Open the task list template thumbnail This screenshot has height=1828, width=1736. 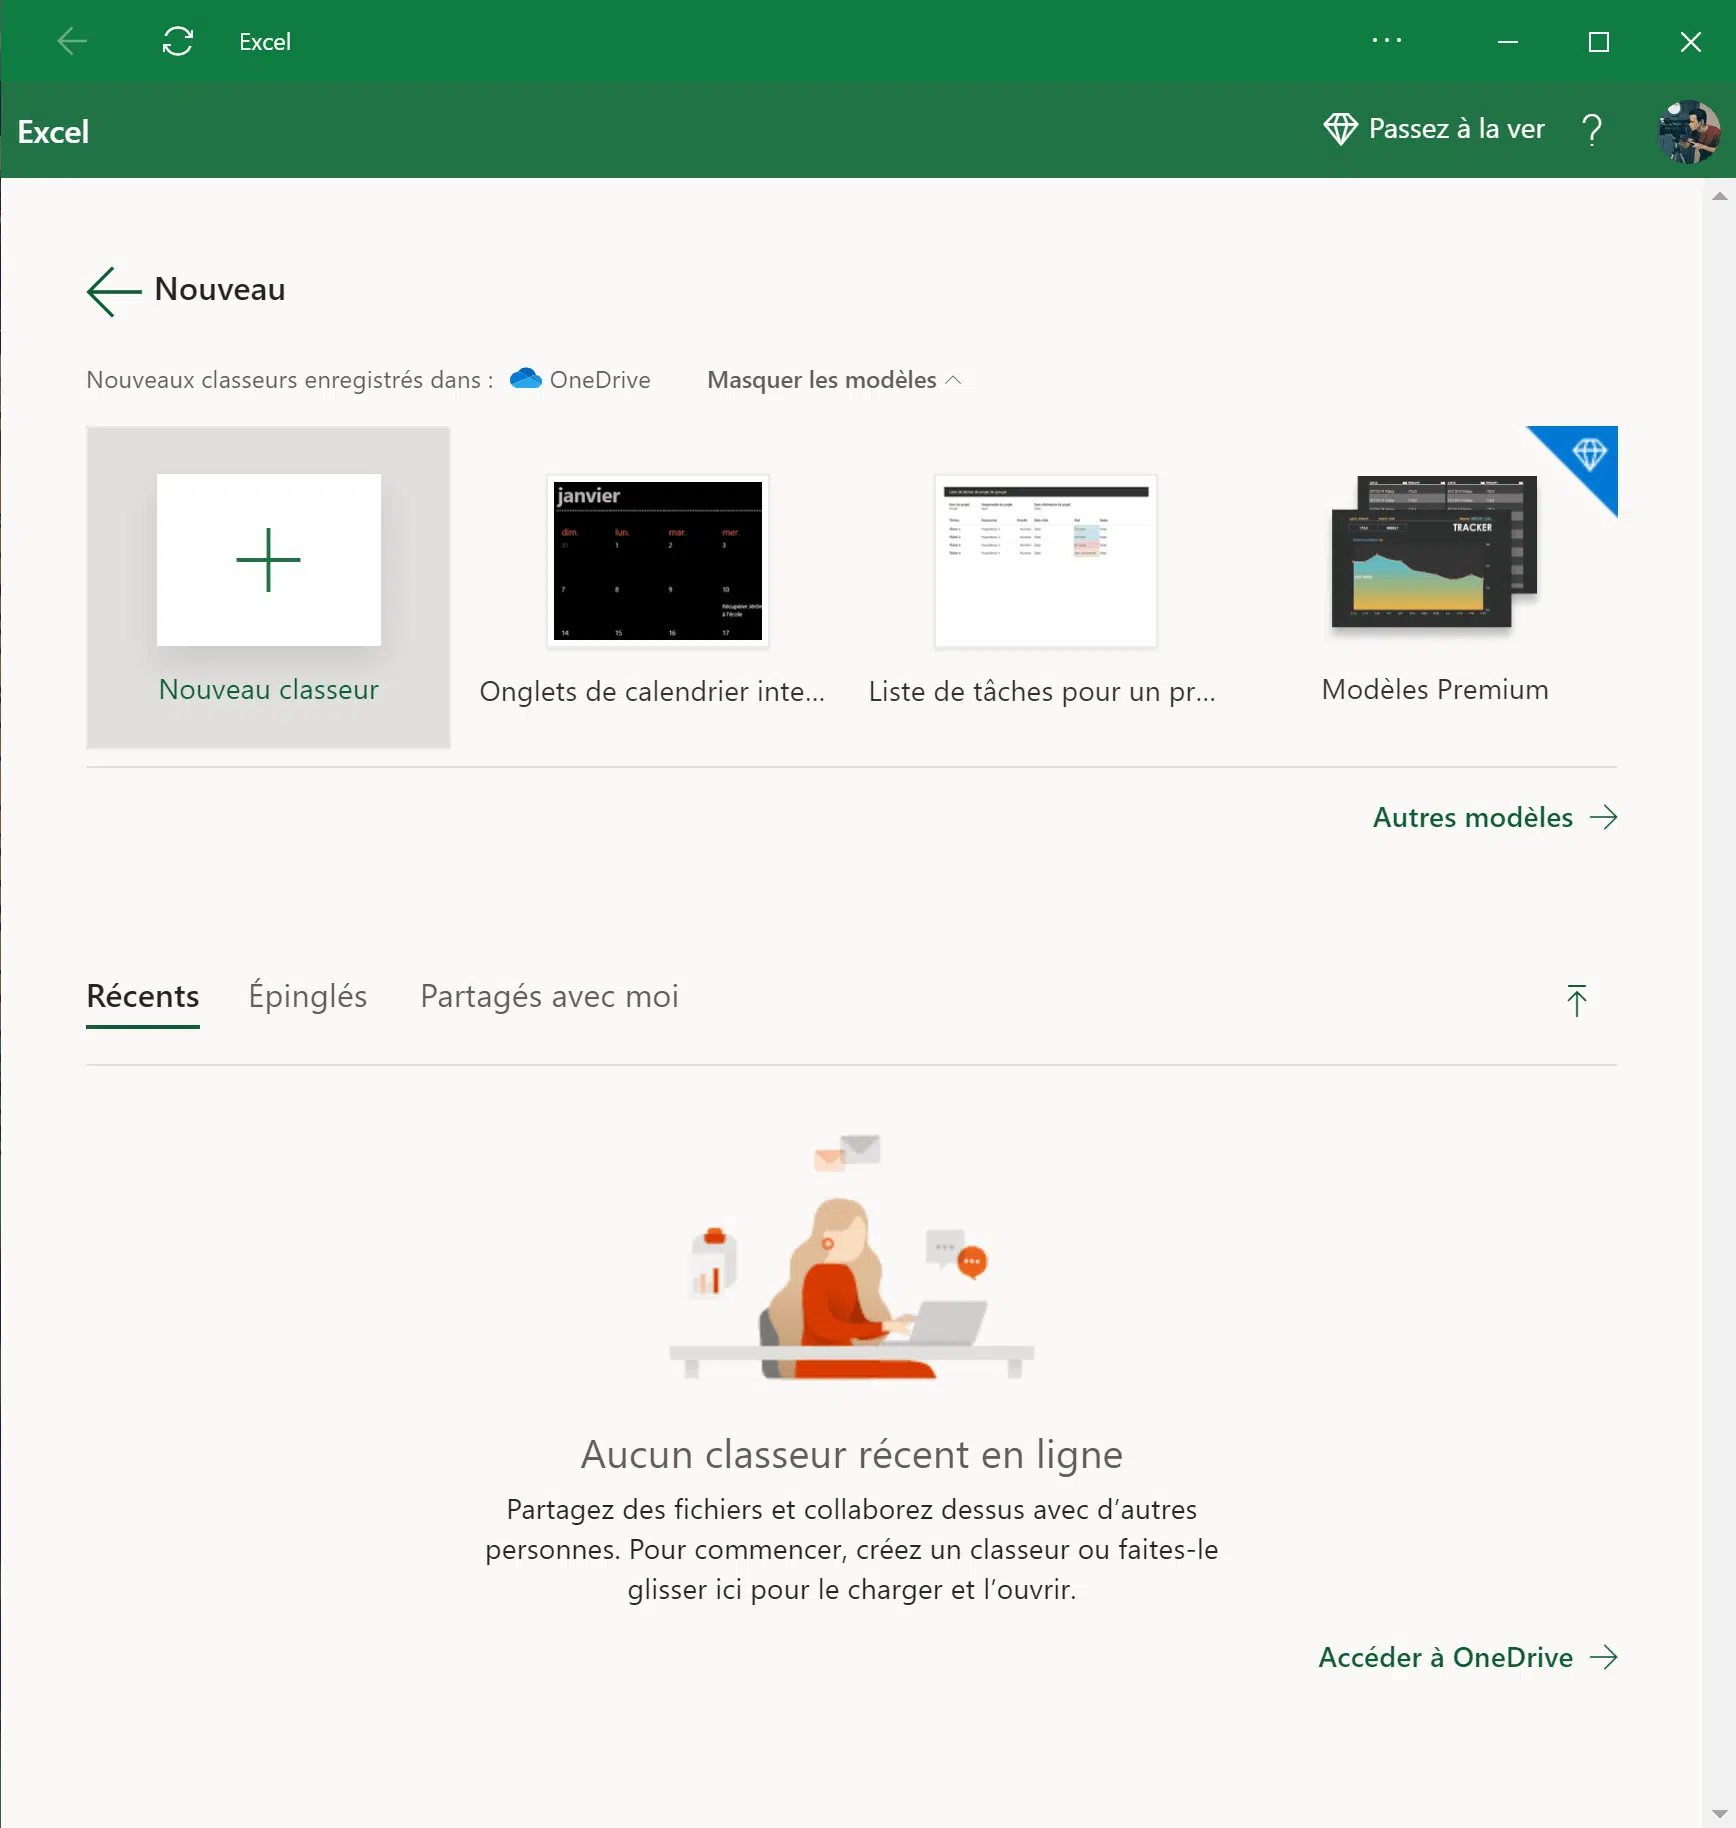tap(1046, 560)
